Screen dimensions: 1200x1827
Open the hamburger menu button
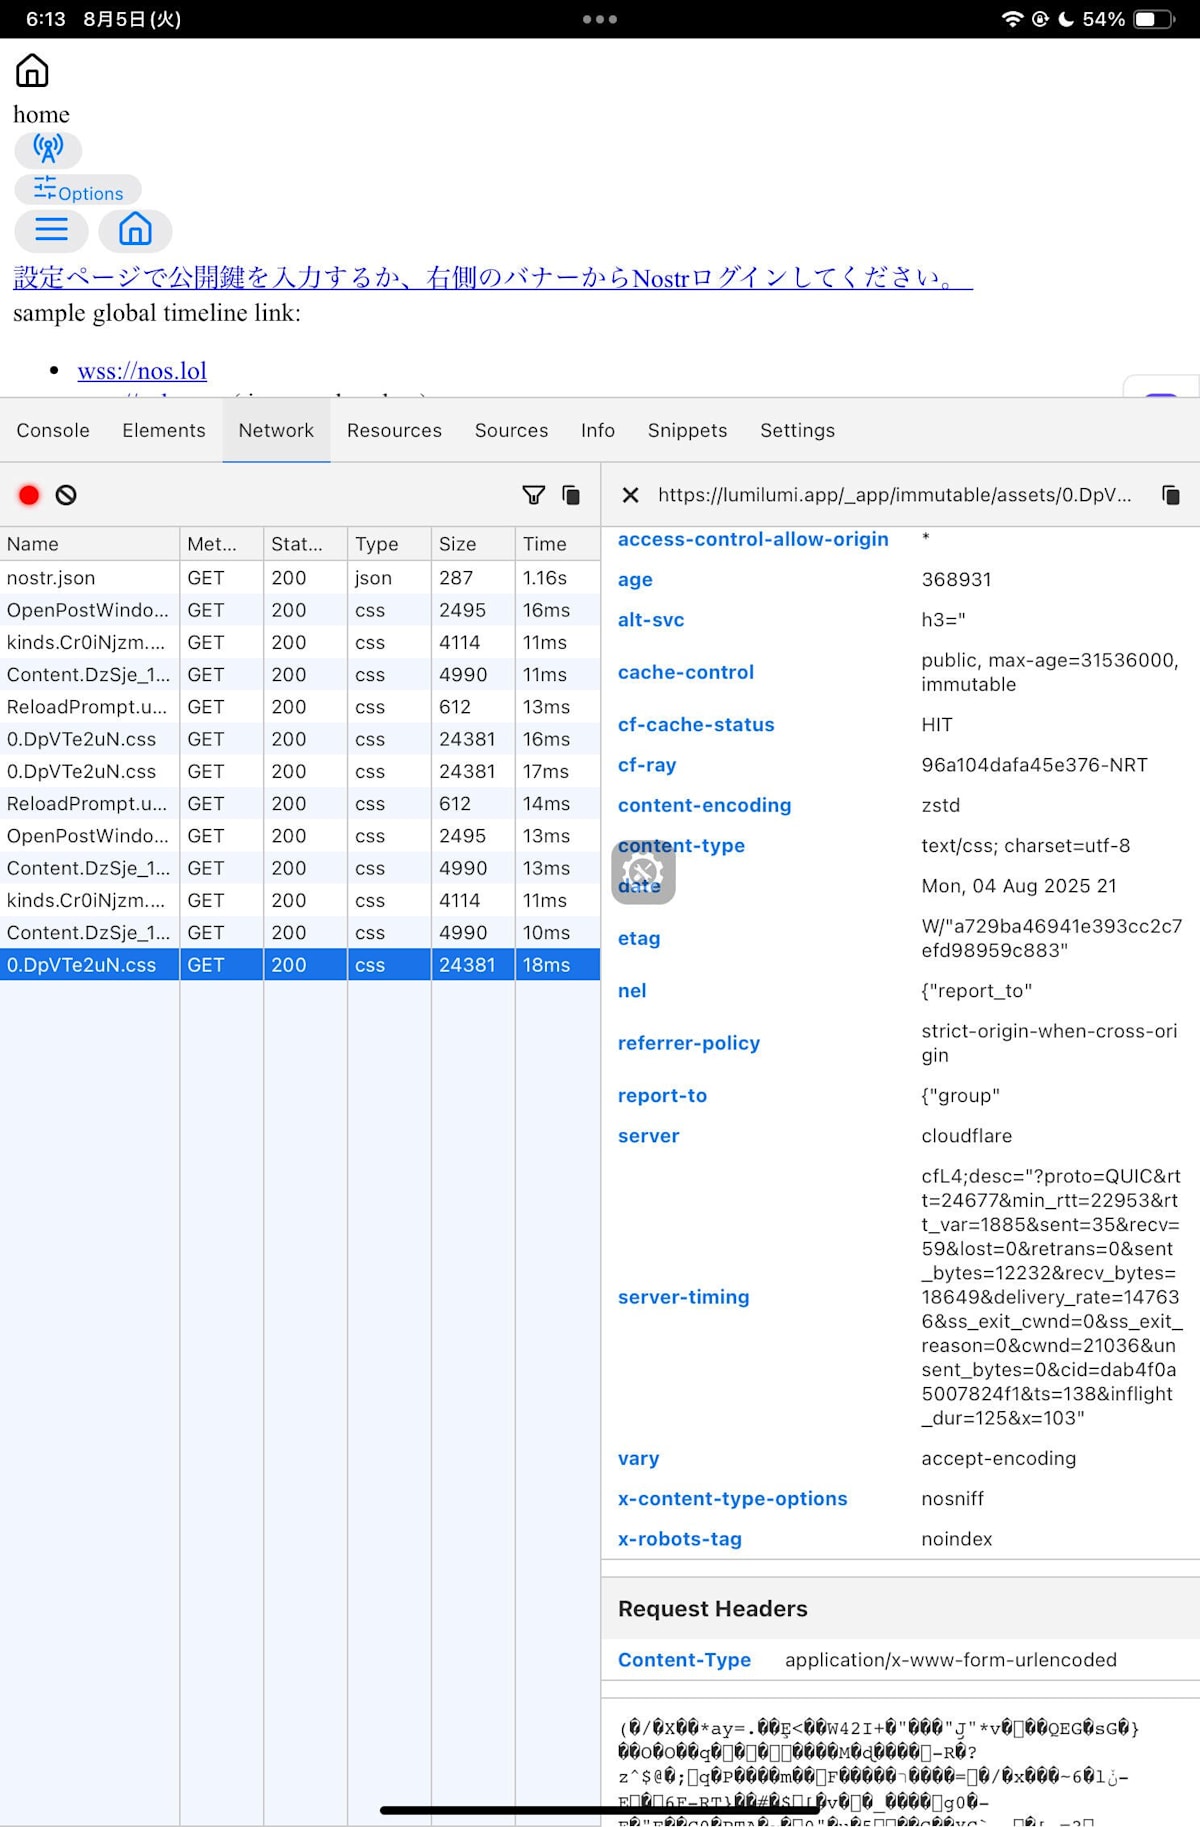pyautogui.click(x=51, y=230)
